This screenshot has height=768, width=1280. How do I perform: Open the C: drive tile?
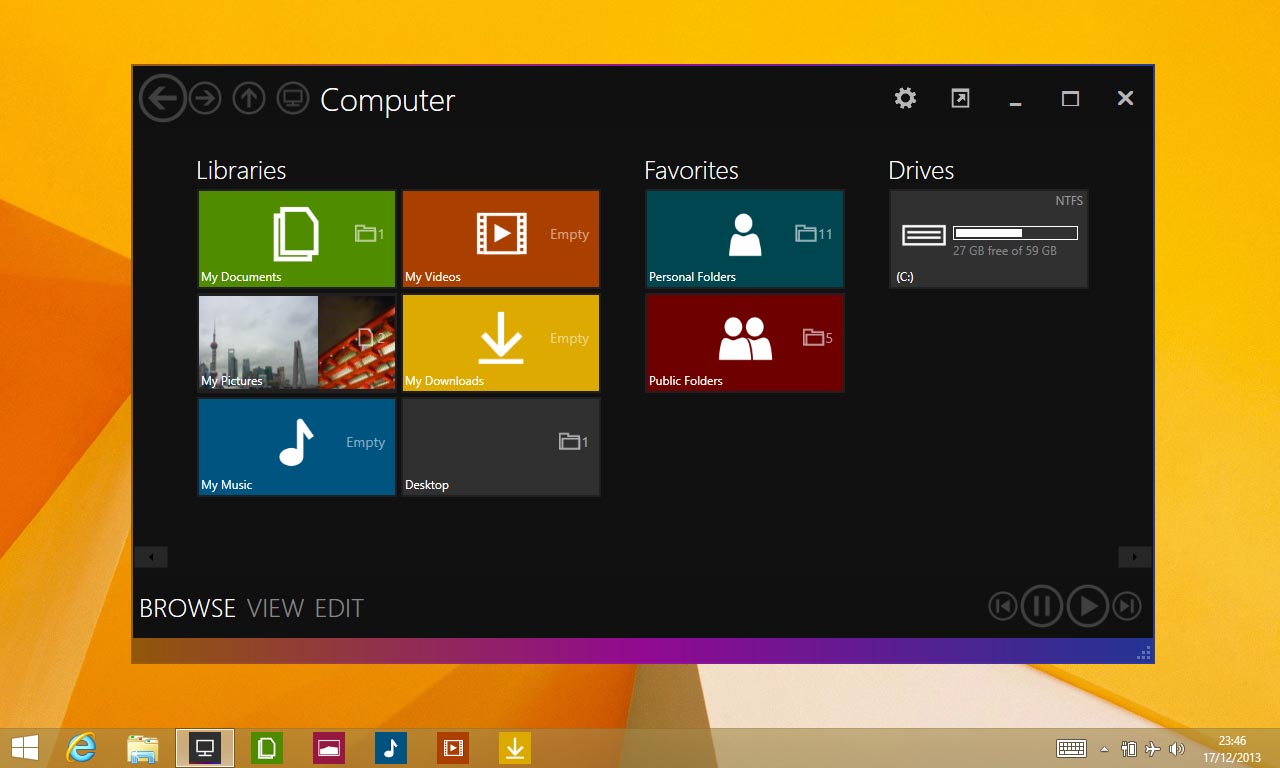989,239
